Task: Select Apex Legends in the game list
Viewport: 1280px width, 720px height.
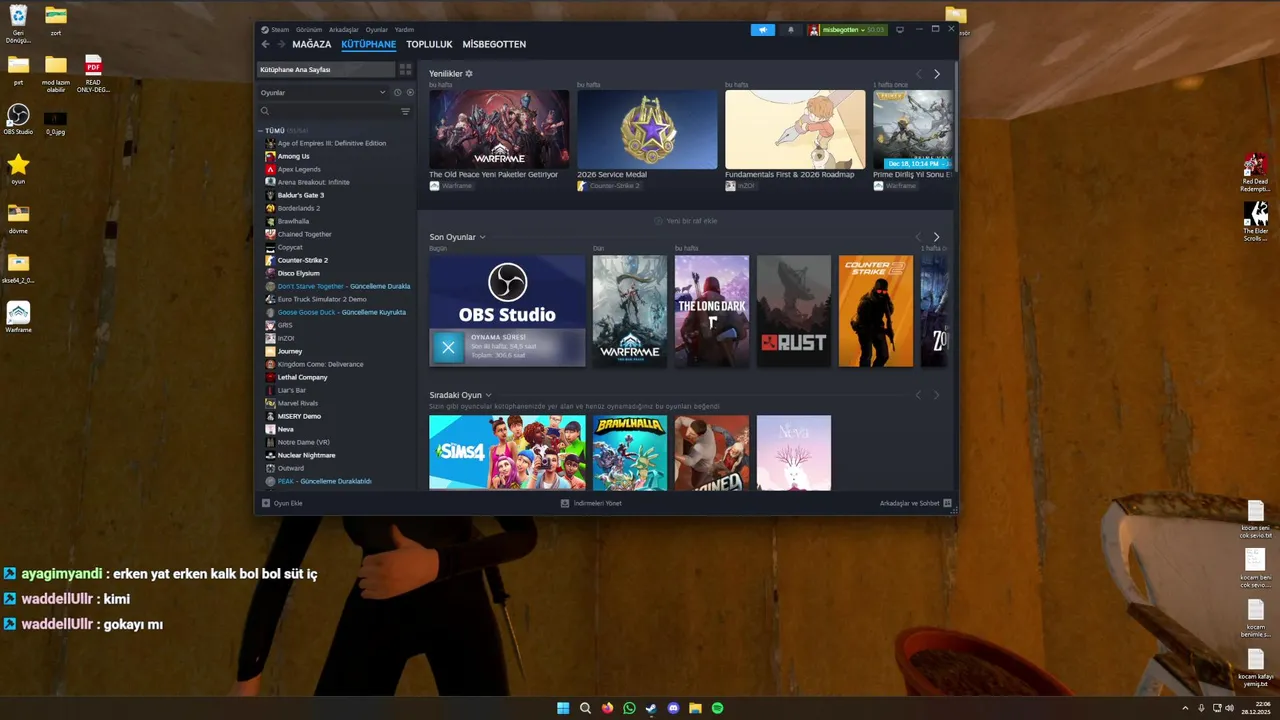Action: [x=299, y=169]
